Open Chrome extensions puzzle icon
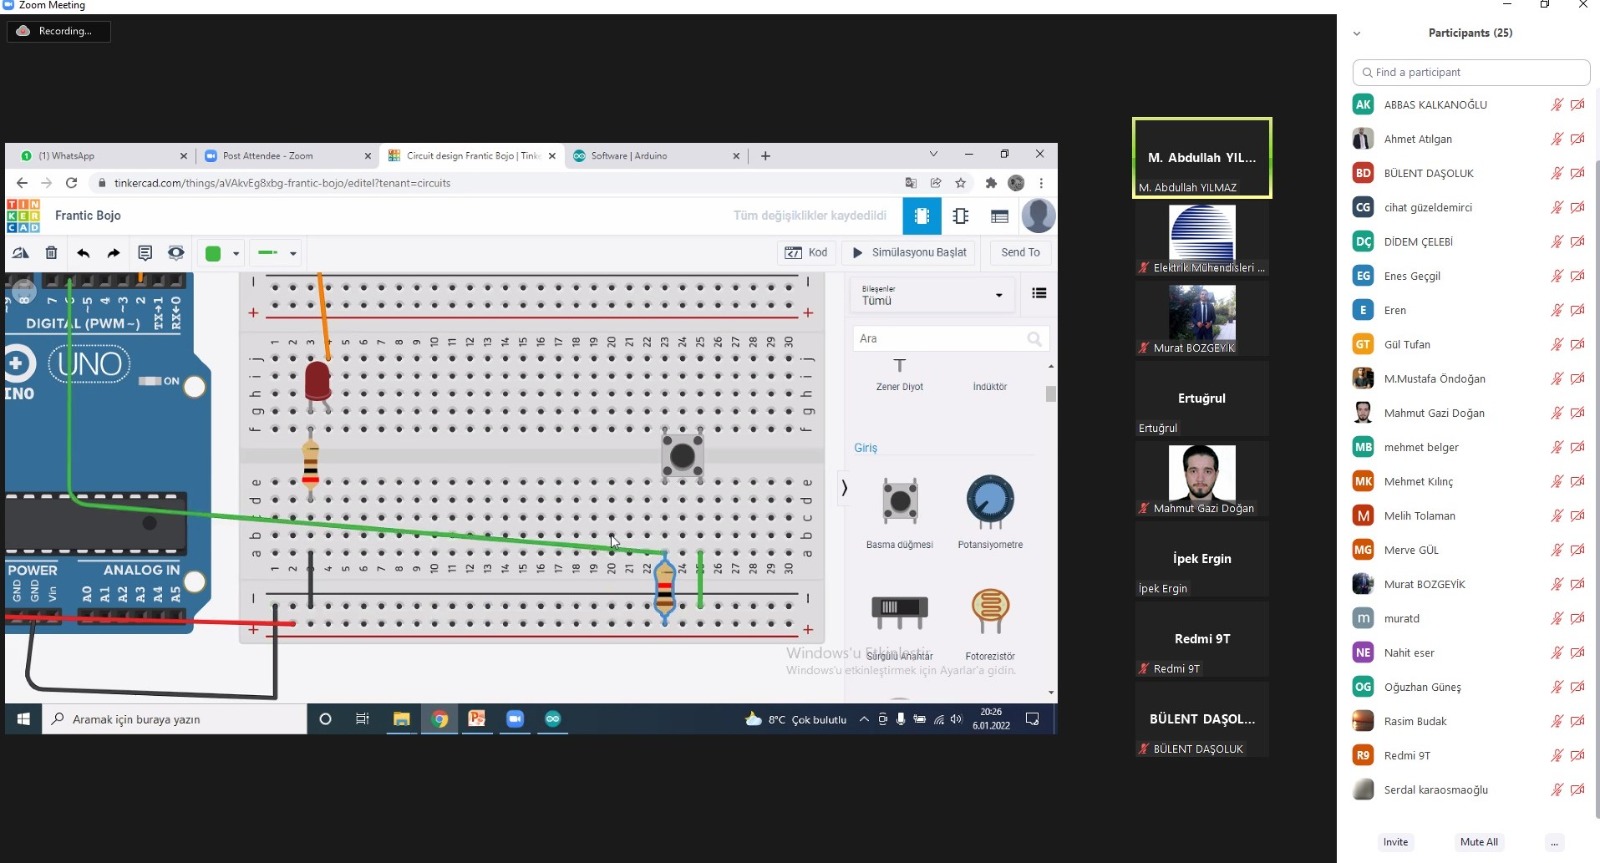 point(990,183)
